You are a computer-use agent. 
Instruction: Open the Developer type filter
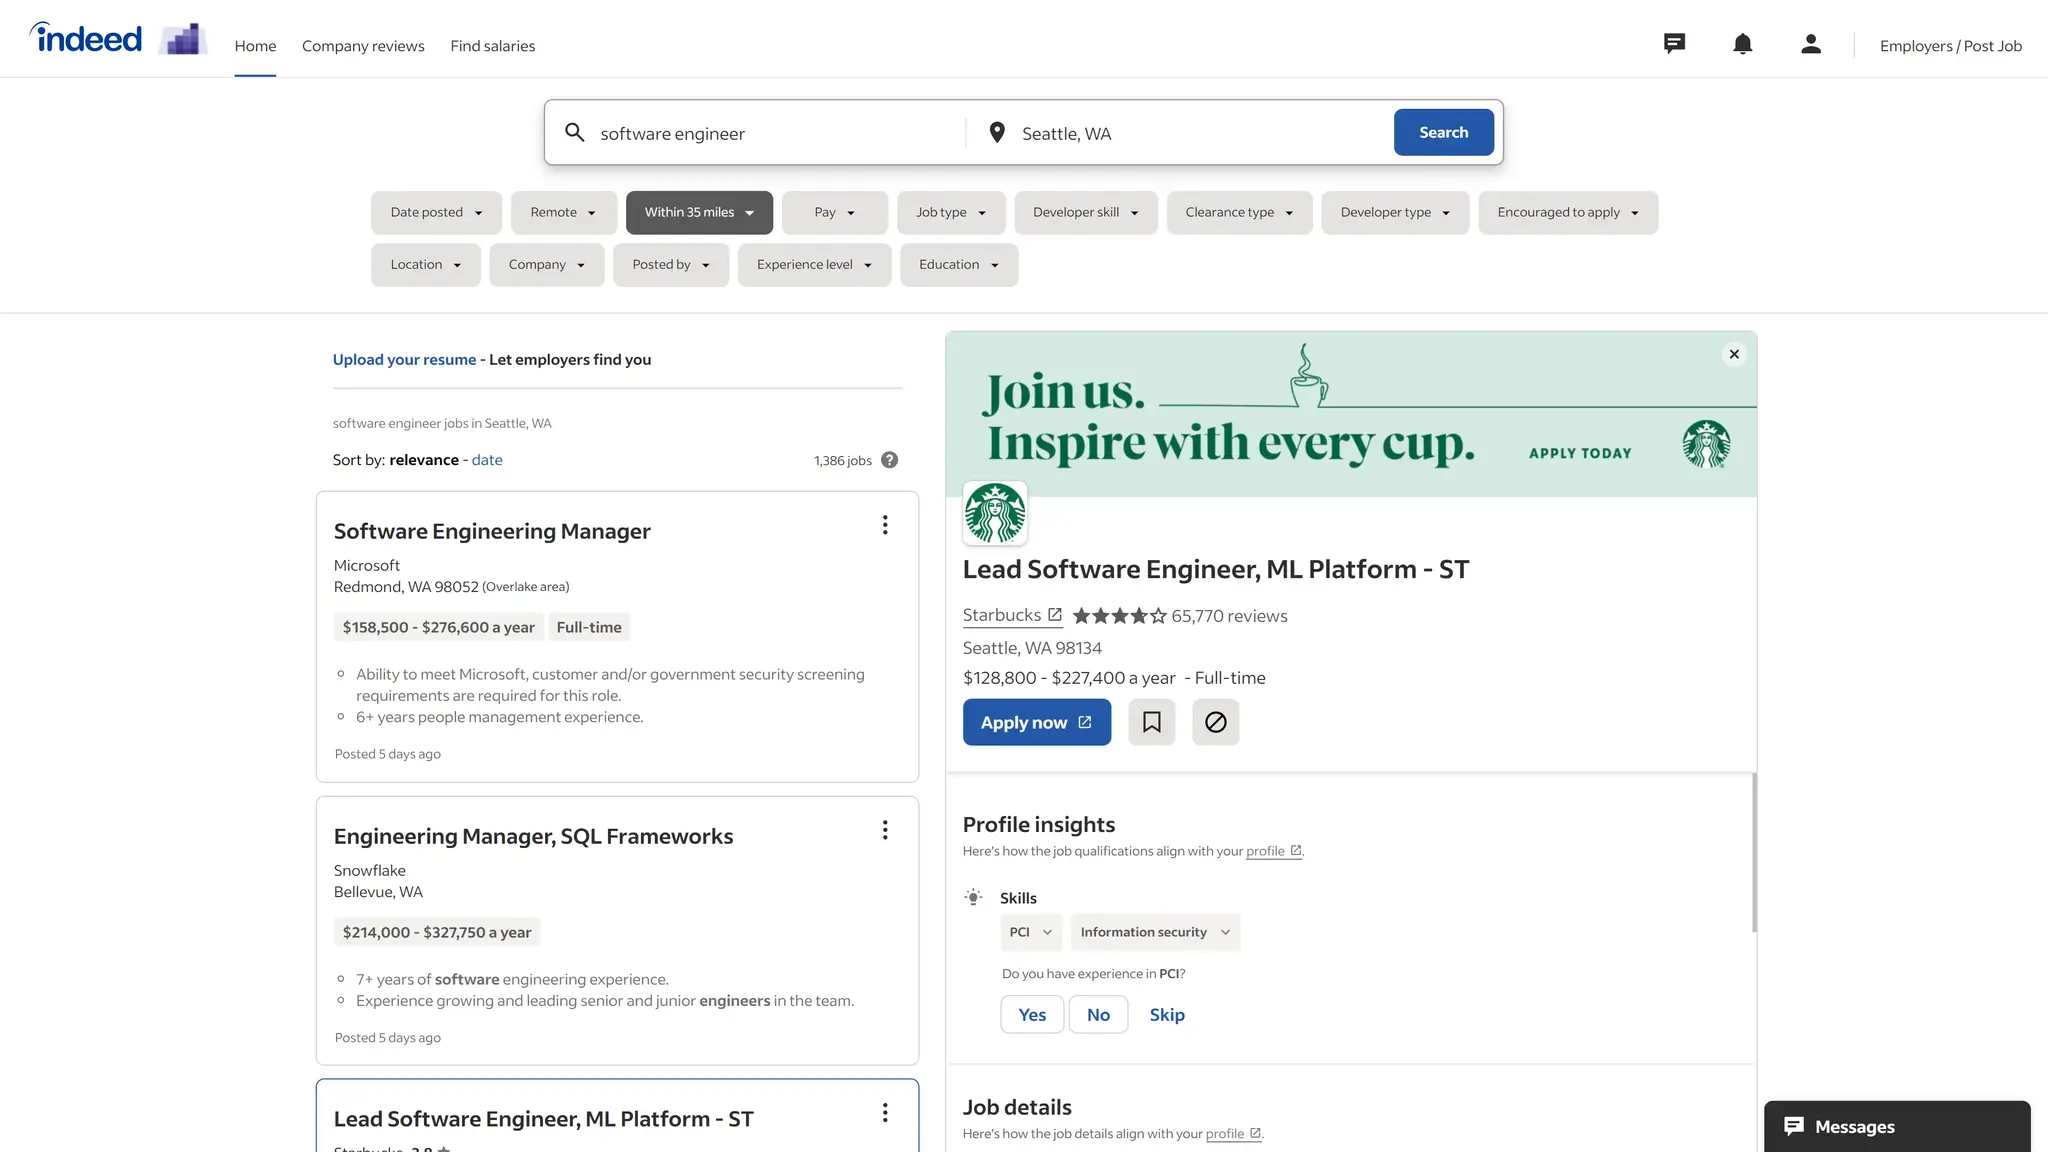point(1395,212)
